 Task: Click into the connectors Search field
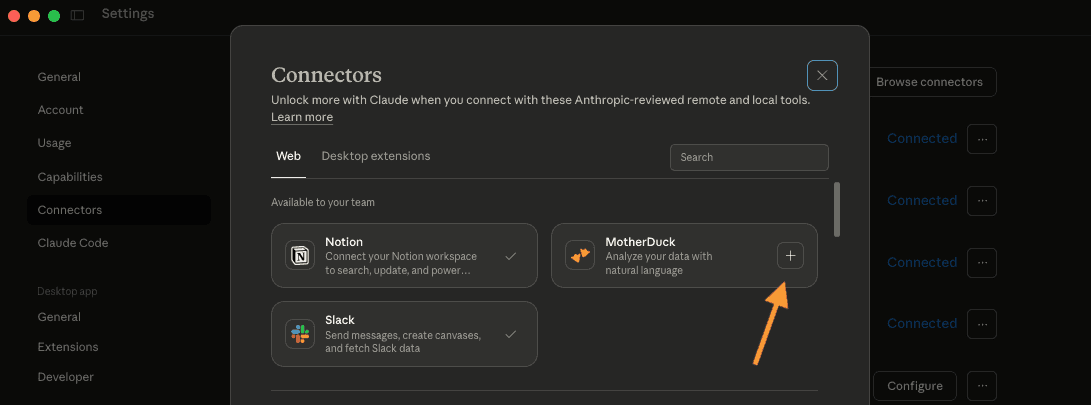[x=749, y=157]
